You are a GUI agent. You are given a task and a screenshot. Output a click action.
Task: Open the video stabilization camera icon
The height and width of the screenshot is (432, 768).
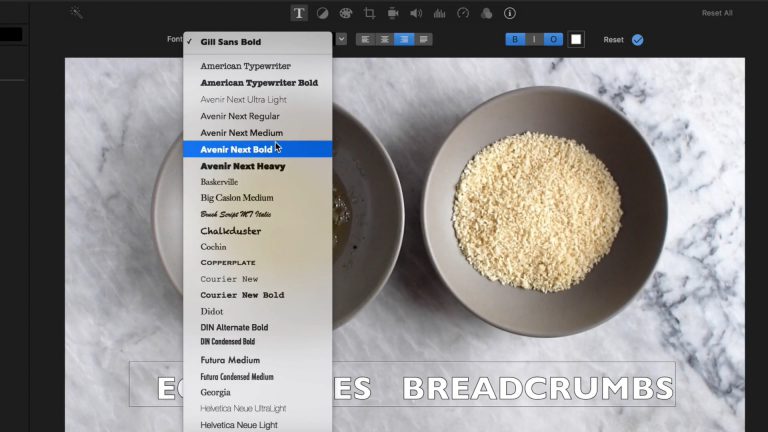click(x=393, y=13)
